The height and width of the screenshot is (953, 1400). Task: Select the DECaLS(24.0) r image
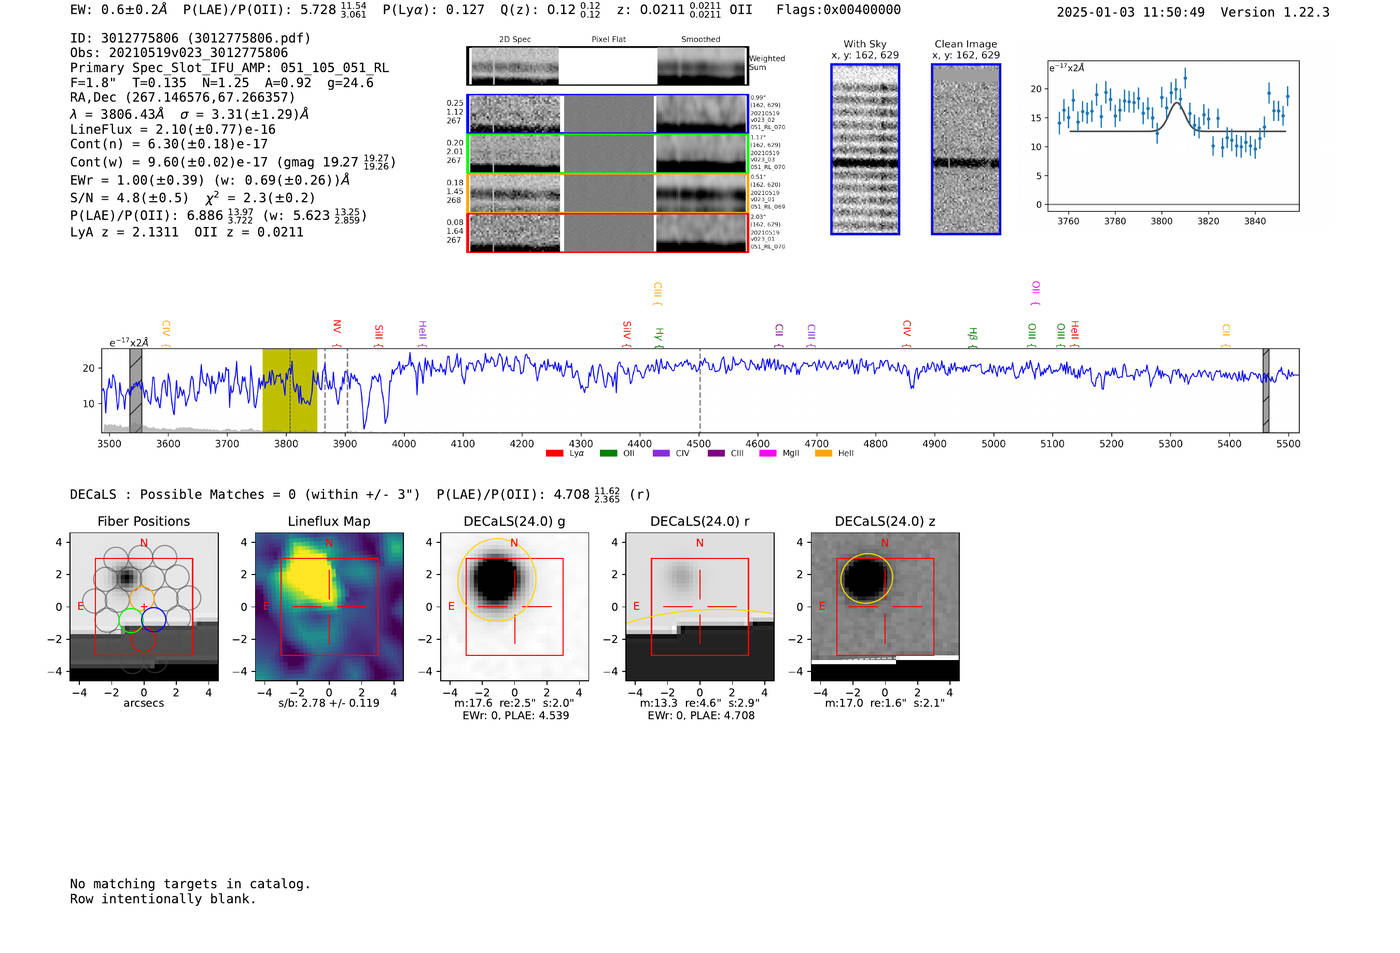coord(700,607)
